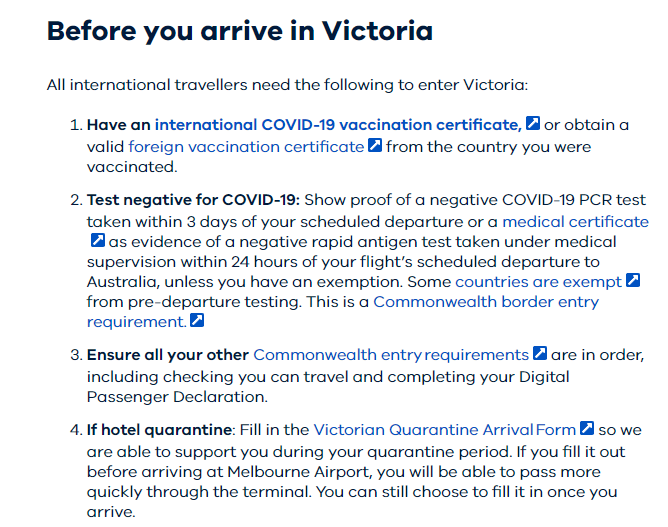
Task: Open the medical certificate link
Action: (x=576, y=222)
